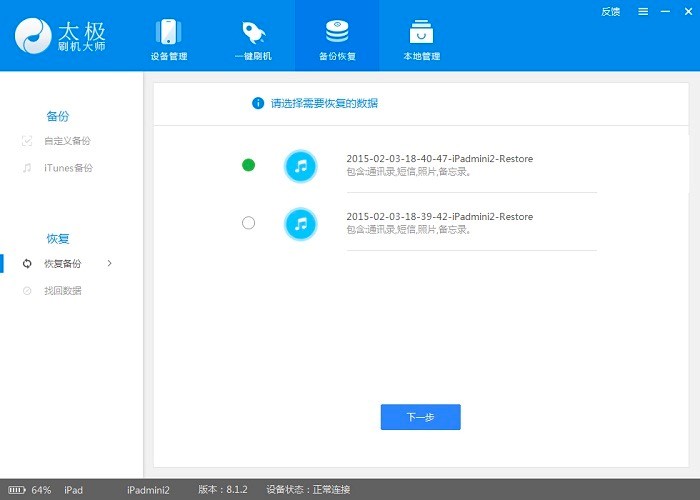Image resolution: width=700 pixels, height=500 pixels.
Task: Select the 2015-02-03-18-39-42 backup radio button
Action: tap(249, 223)
